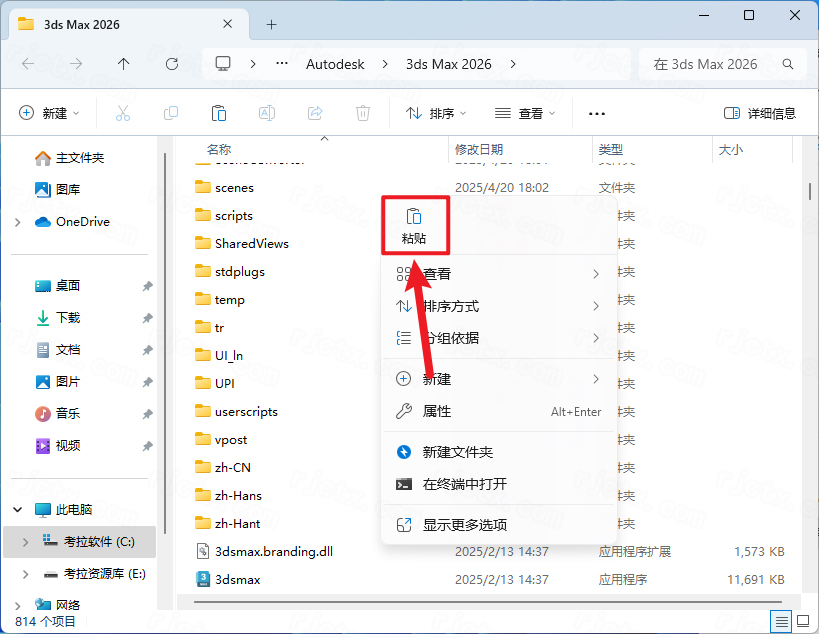819x634 pixels.
Task: Click the Rename toolbar icon
Action: point(267,113)
